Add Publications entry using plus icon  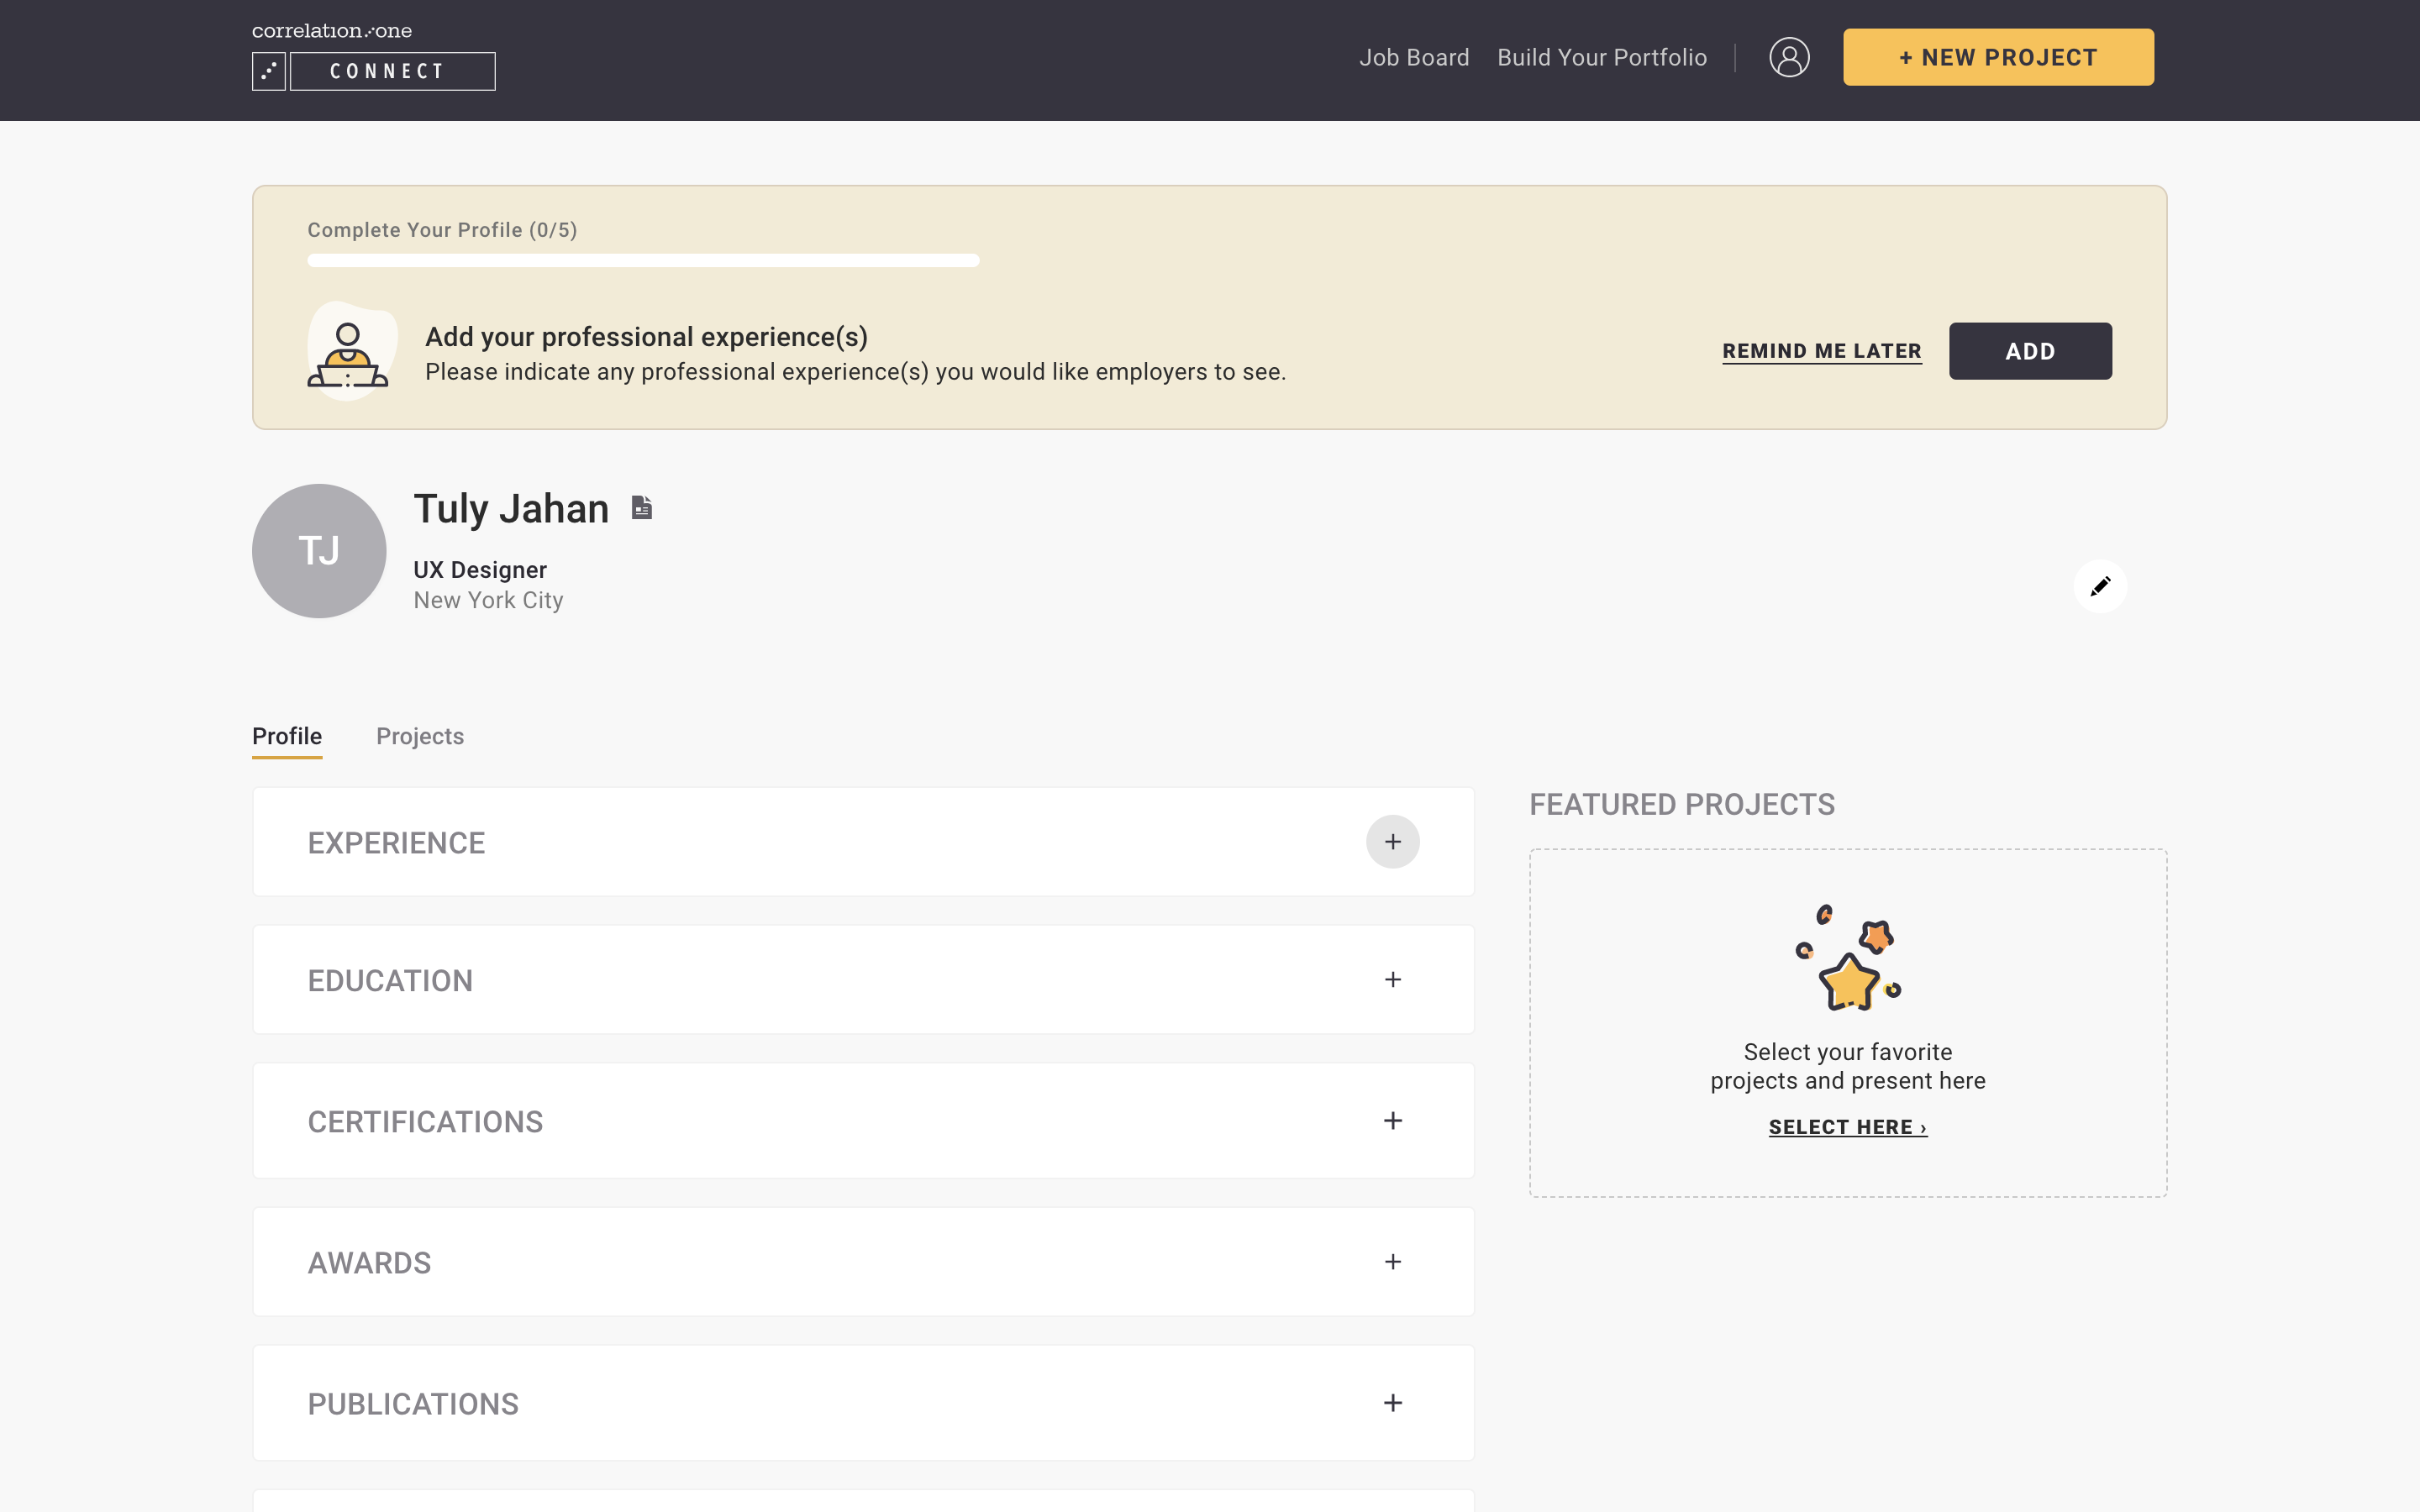[x=1392, y=1403]
